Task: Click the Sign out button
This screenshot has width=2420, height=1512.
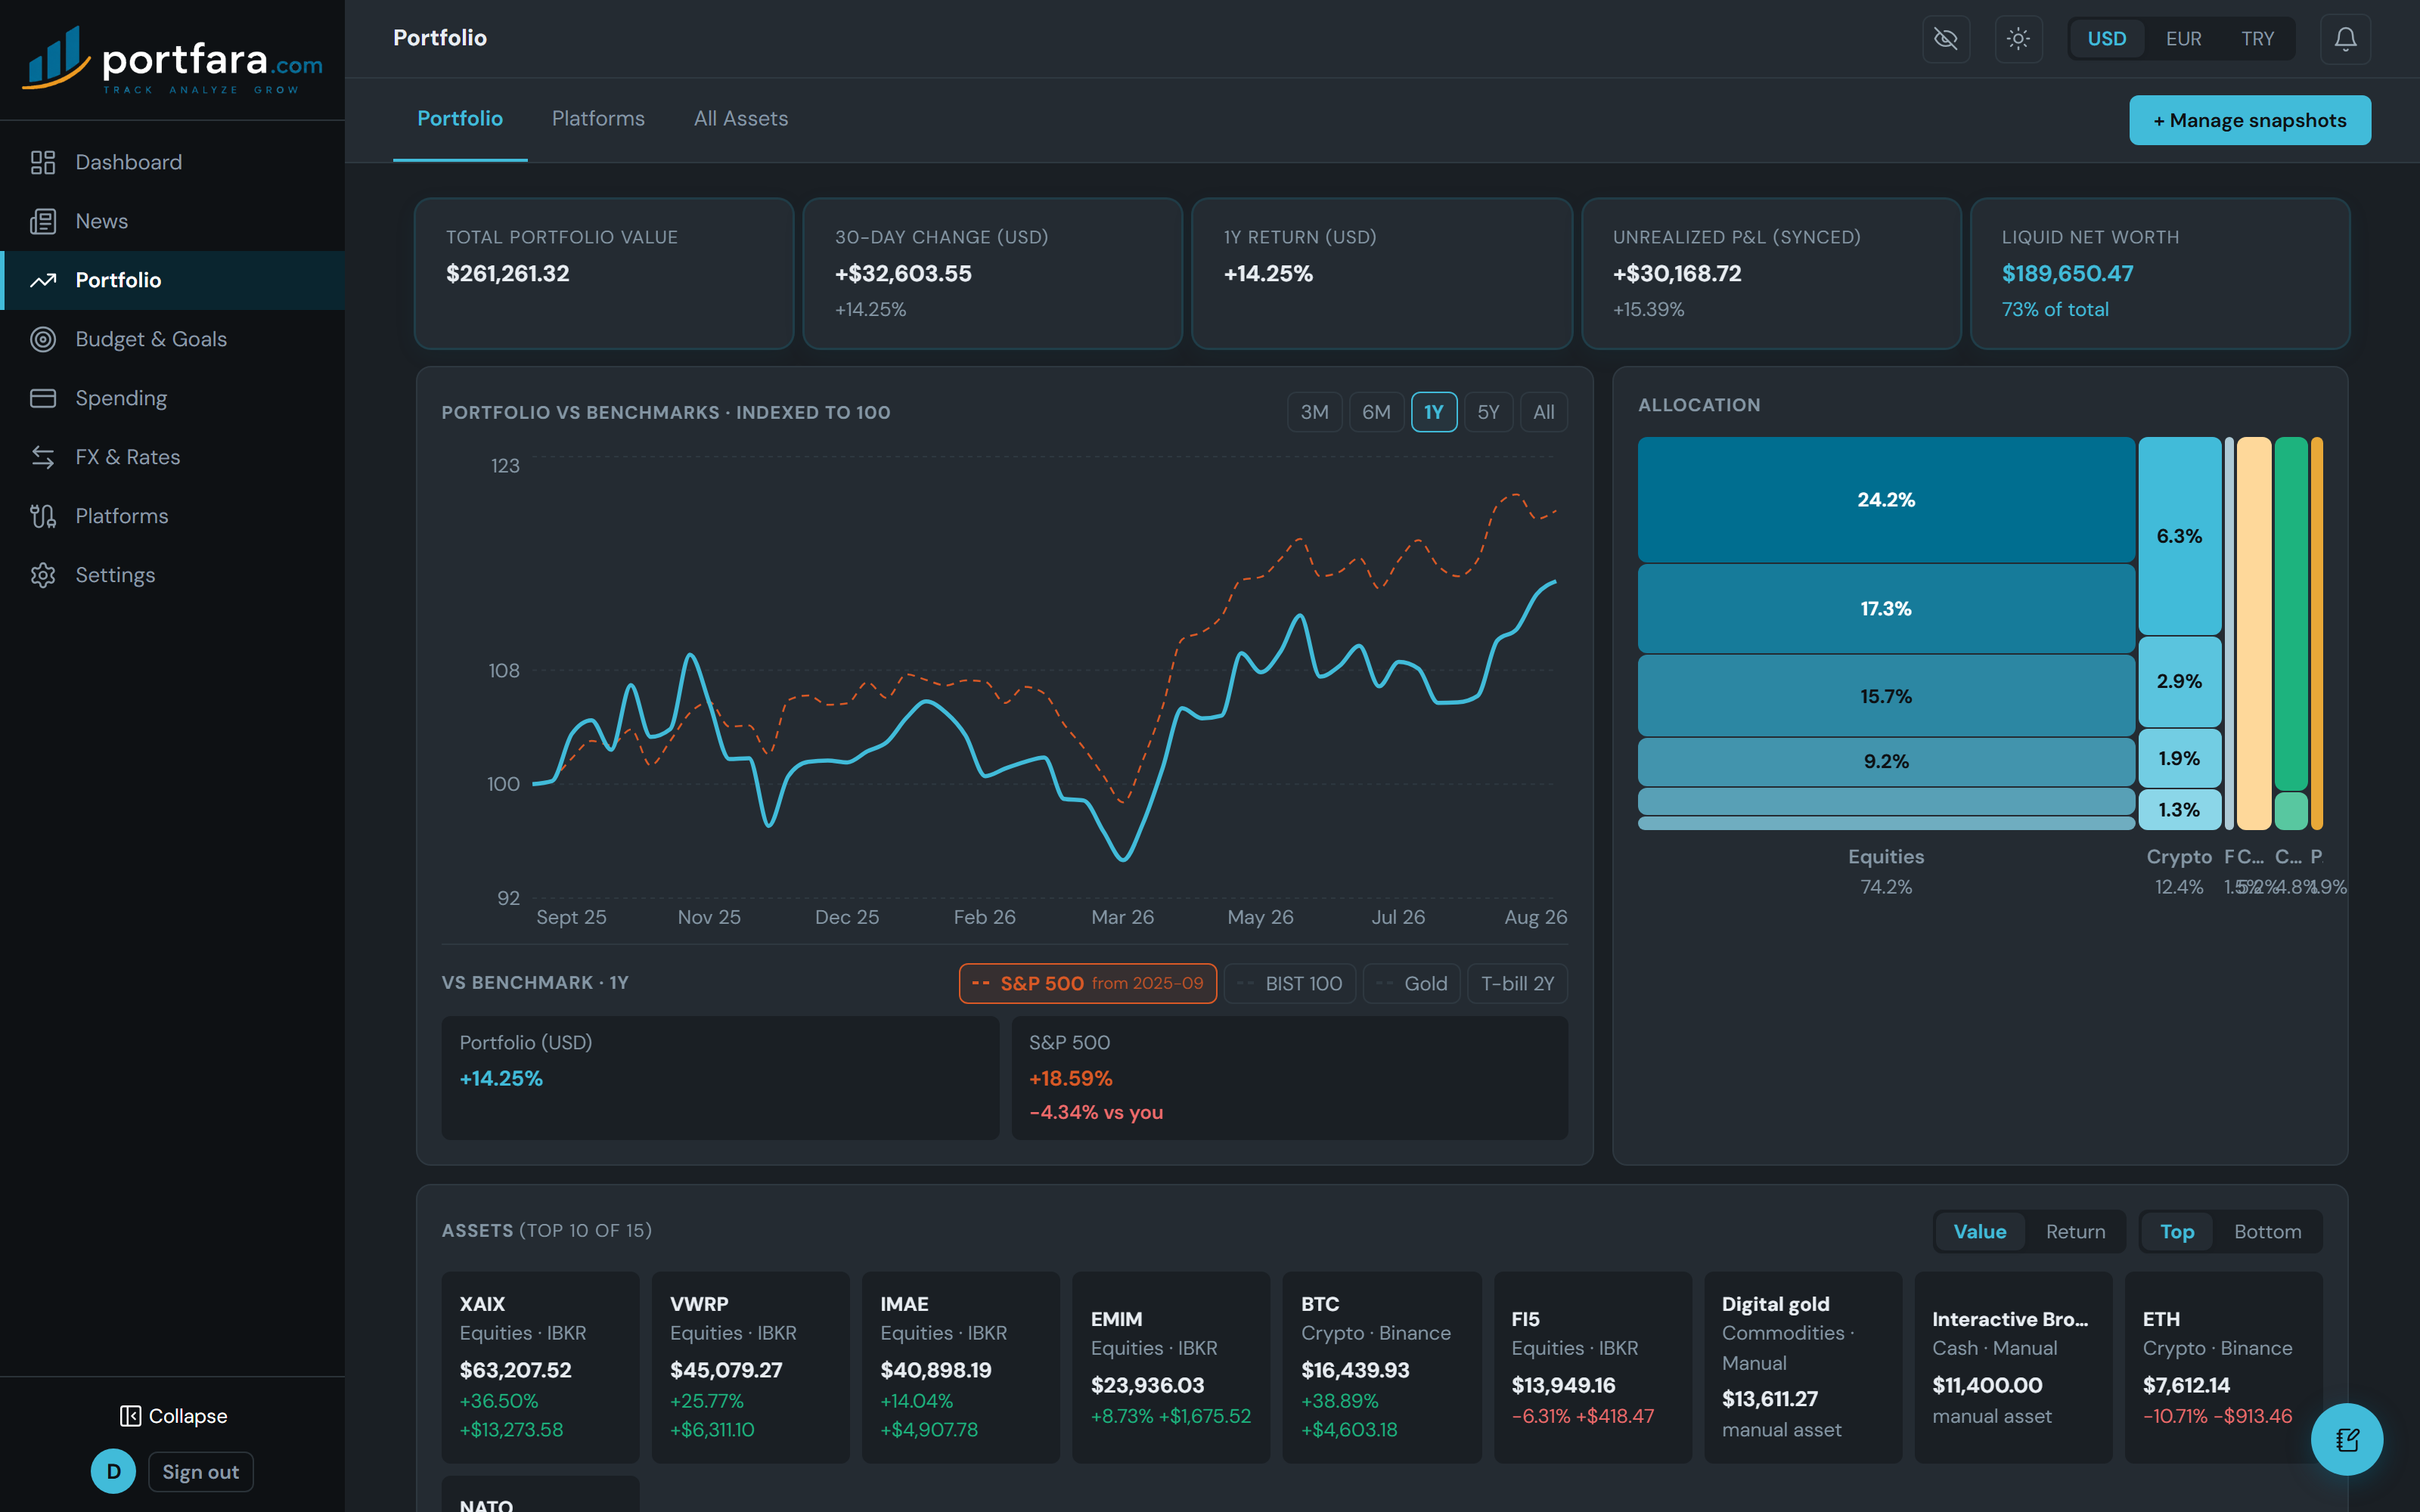Action: tap(201, 1471)
